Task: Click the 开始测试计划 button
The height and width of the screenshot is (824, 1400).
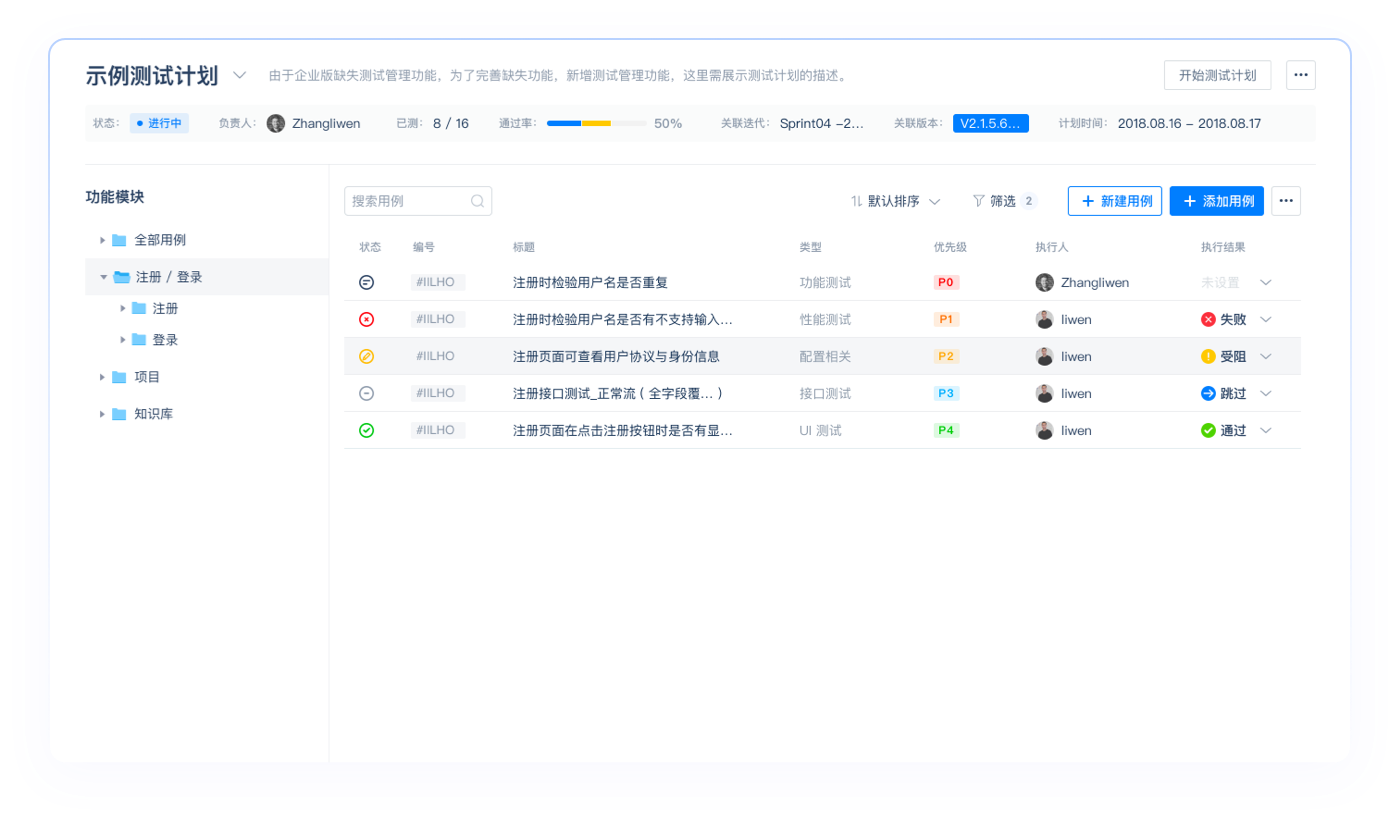Action: 1217,75
